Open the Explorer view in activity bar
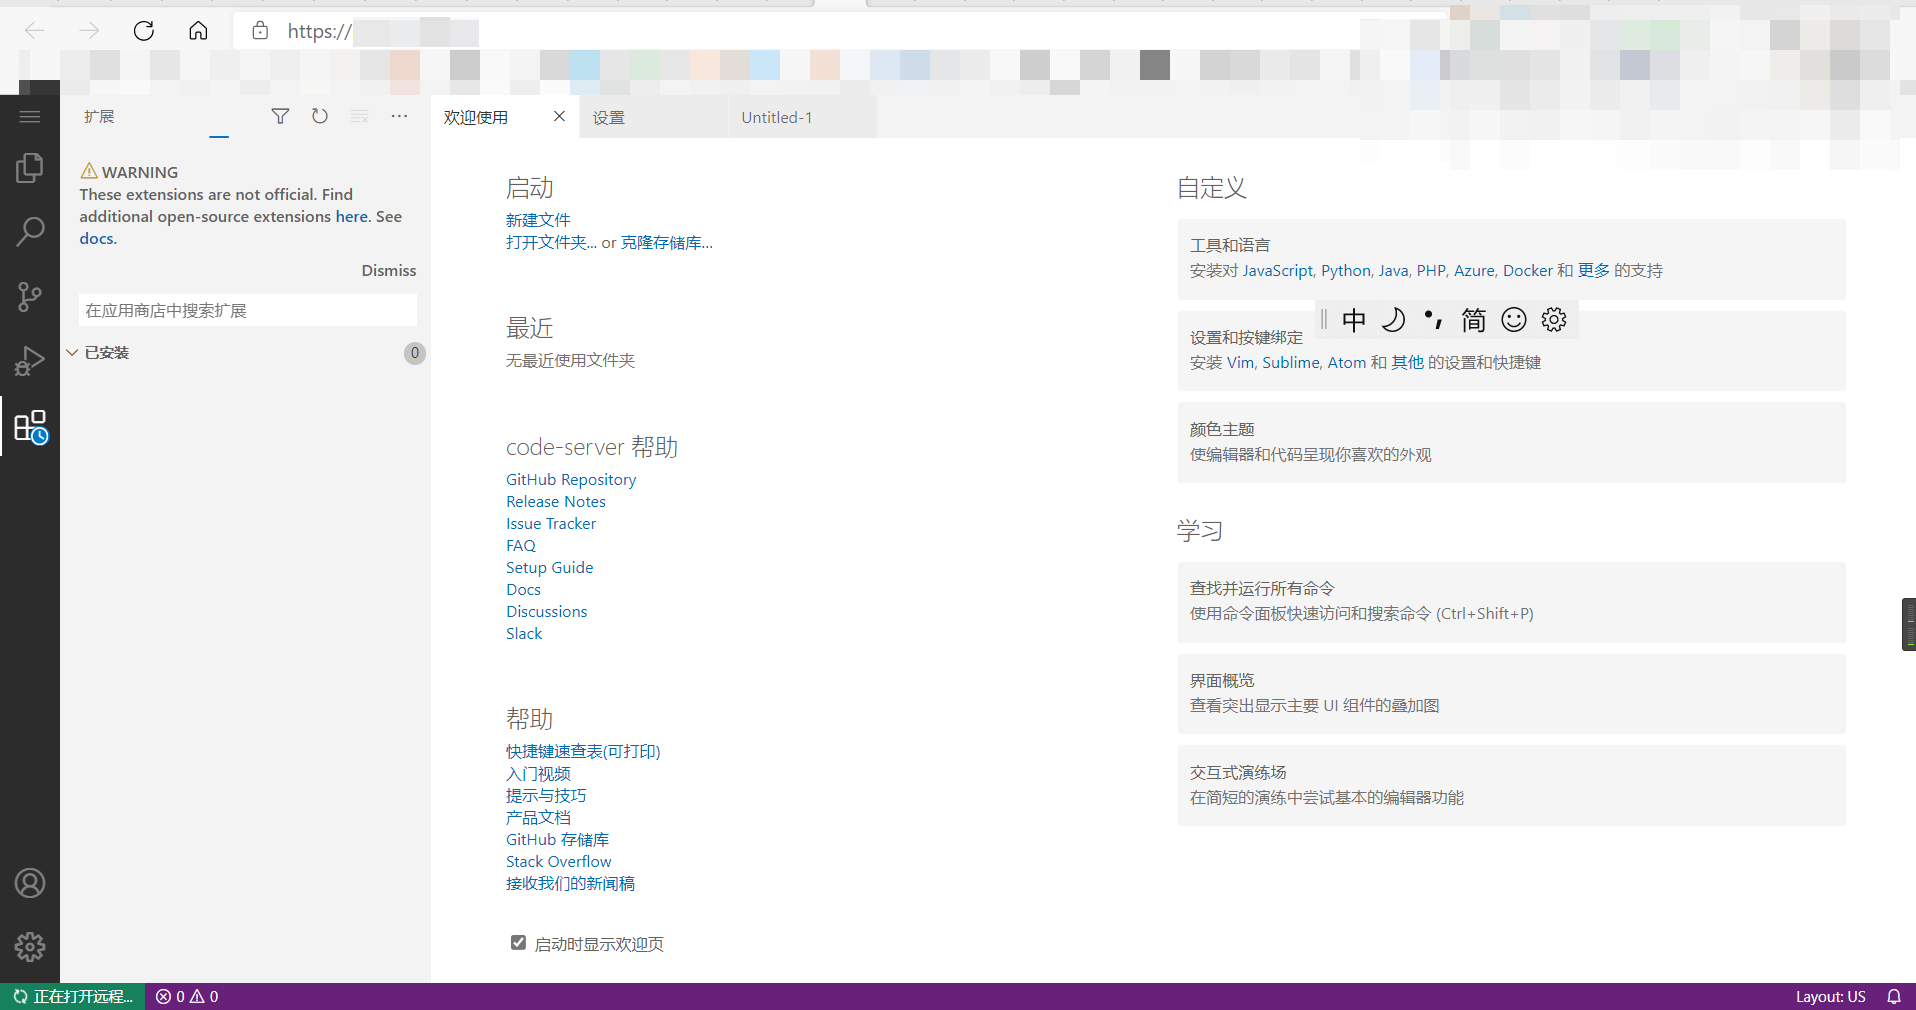1916x1010 pixels. (30, 168)
